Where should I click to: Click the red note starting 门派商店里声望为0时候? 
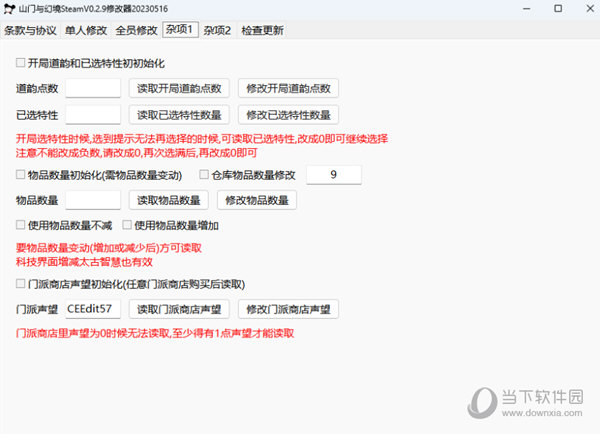(155, 333)
